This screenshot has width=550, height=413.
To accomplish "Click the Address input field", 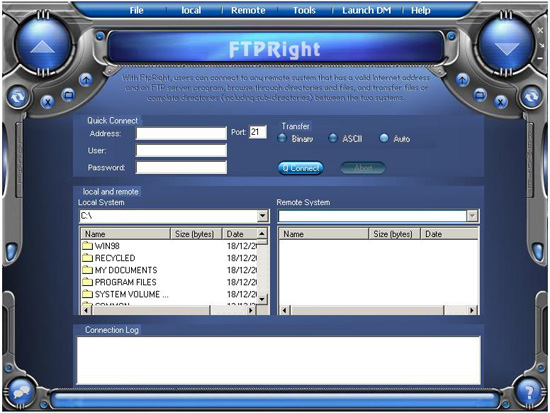I will pos(181,133).
